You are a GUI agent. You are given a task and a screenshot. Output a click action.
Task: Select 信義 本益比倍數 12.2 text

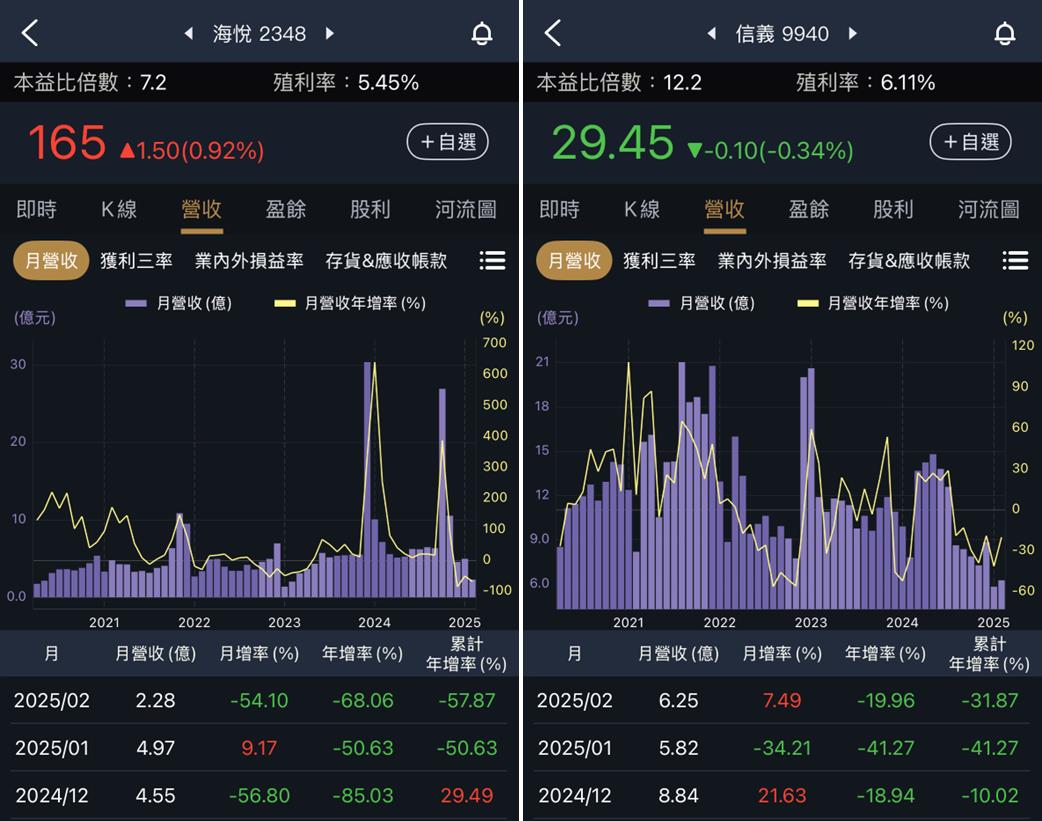pos(619,82)
